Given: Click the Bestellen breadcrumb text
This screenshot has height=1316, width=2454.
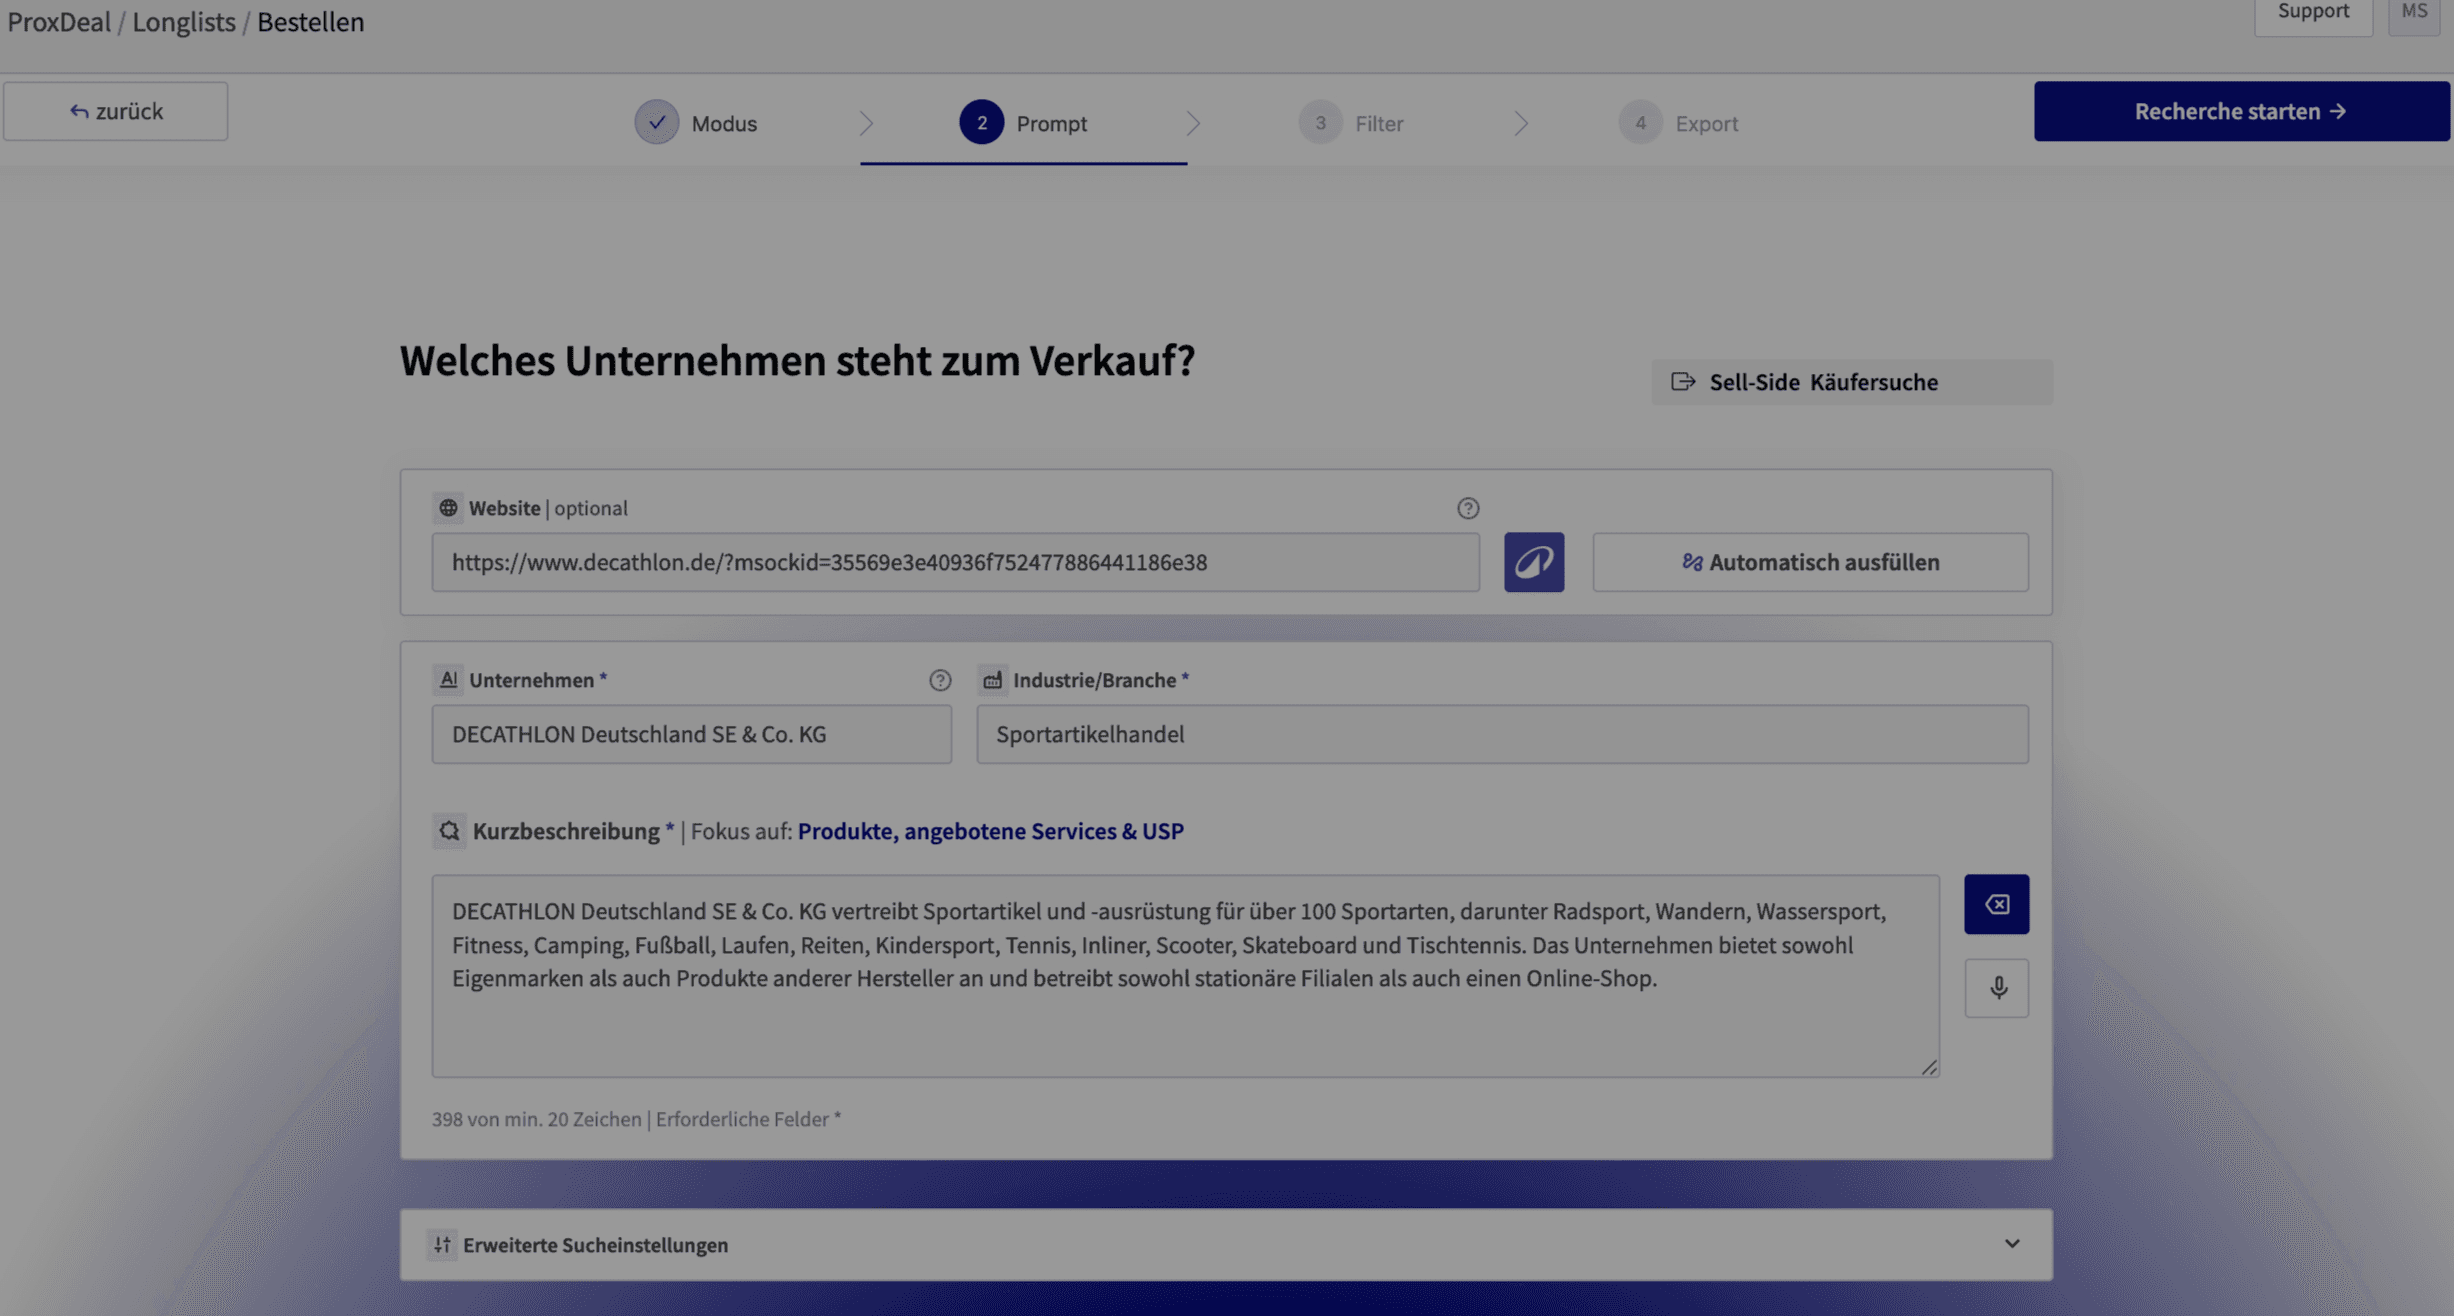Looking at the screenshot, I should 310,22.
